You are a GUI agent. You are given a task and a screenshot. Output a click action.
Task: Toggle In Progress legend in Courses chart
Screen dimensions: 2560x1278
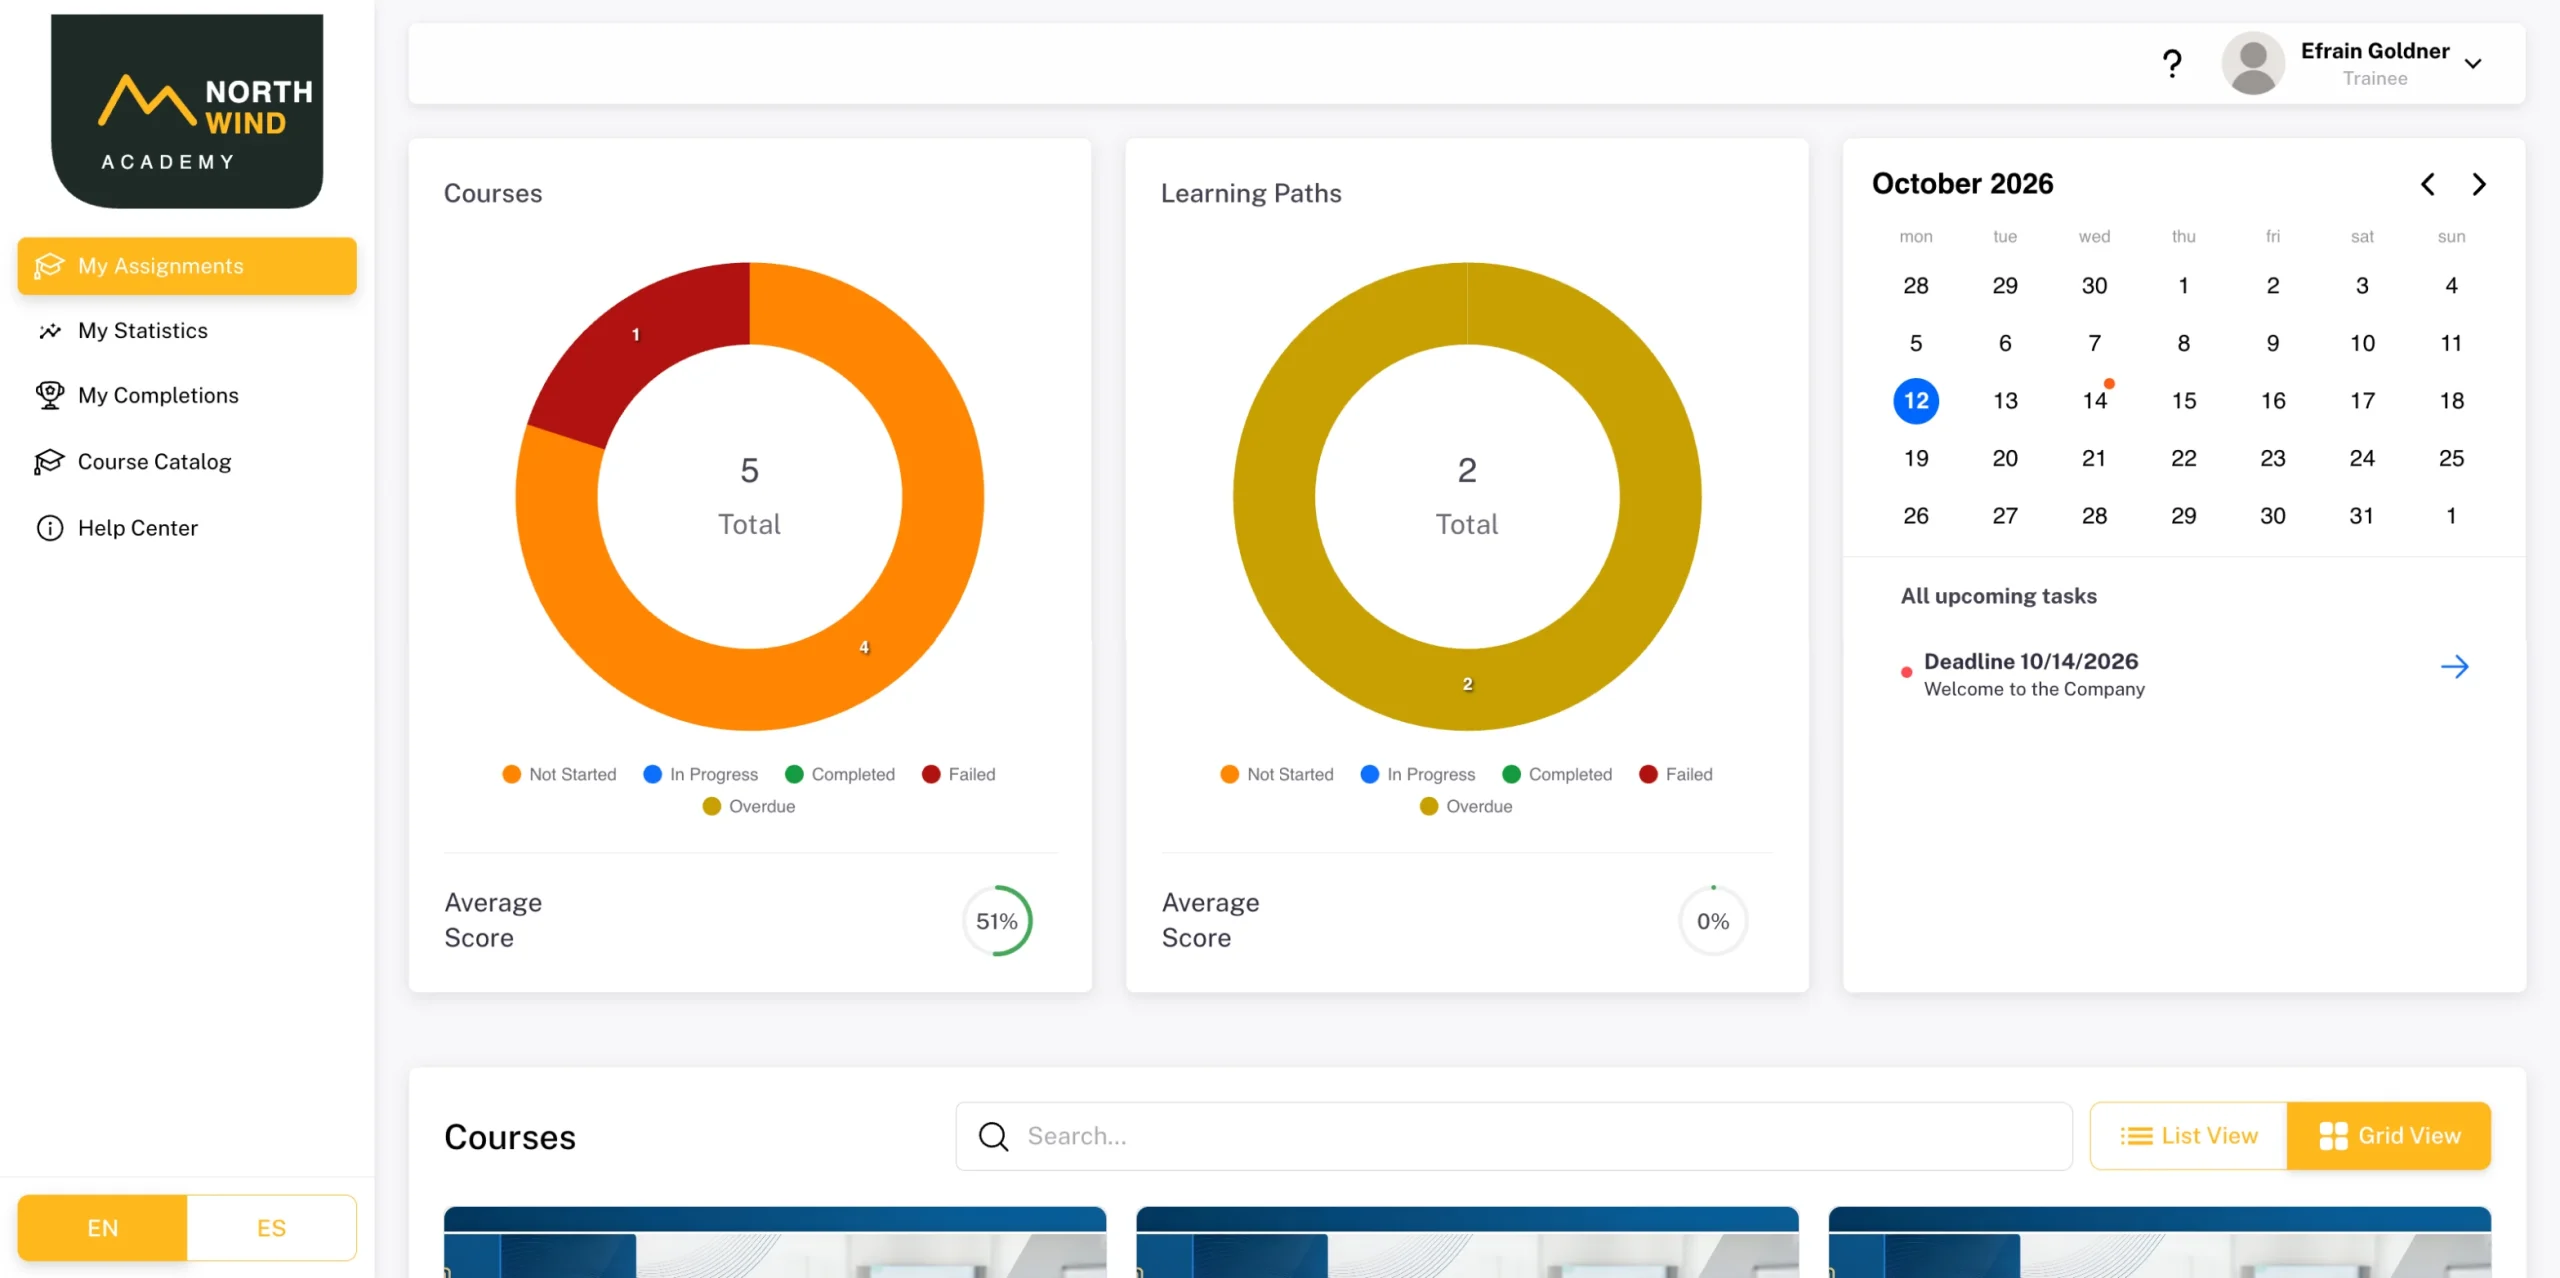(700, 774)
